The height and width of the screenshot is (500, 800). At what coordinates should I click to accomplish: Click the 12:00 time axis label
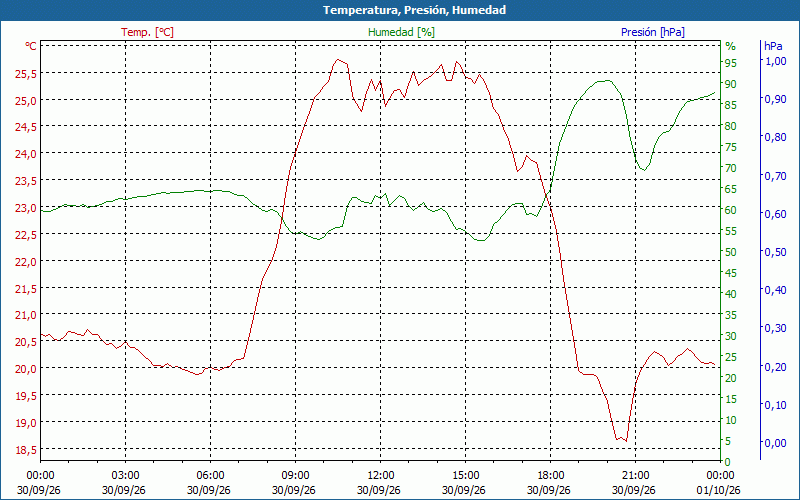tap(380, 476)
